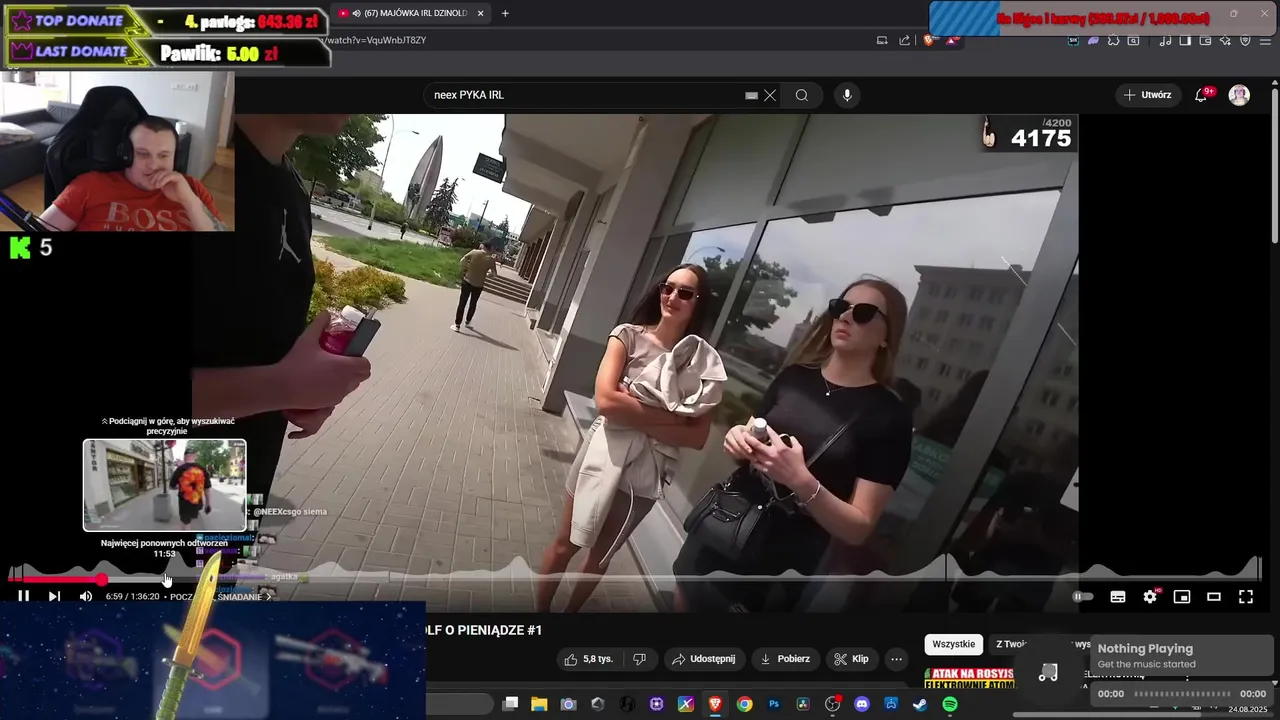Open Spotify from the taskbar
Viewport: 1280px width, 720px height.
pos(950,704)
